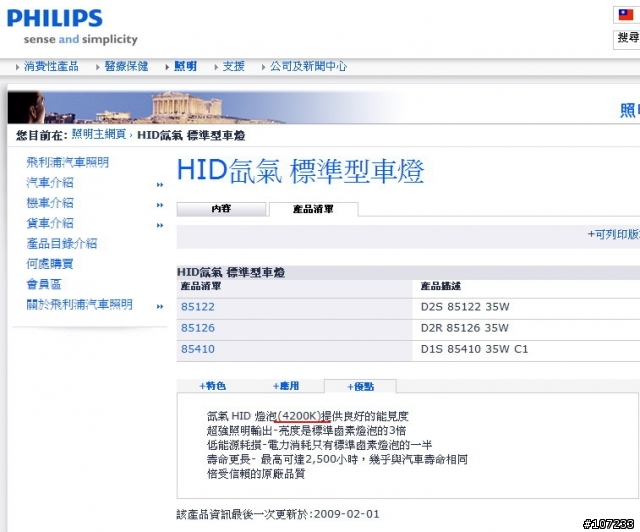Open product 85126 link
Image resolution: width=640 pixels, height=532 pixels.
198,328
